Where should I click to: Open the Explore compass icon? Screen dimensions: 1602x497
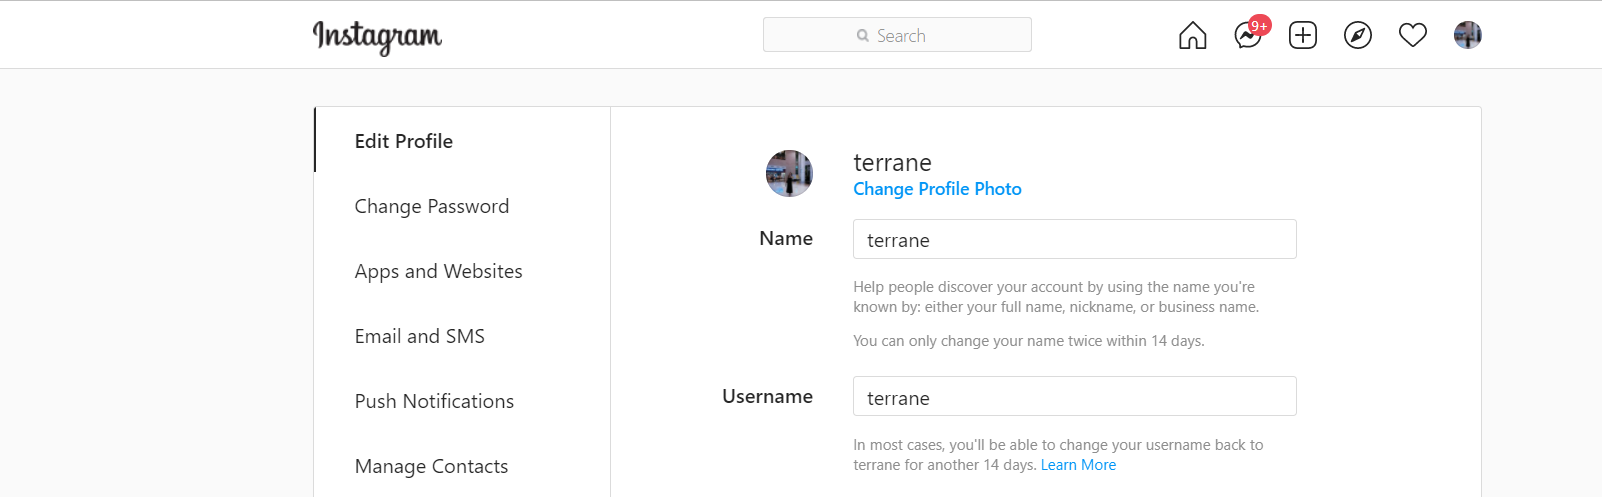tap(1357, 35)
